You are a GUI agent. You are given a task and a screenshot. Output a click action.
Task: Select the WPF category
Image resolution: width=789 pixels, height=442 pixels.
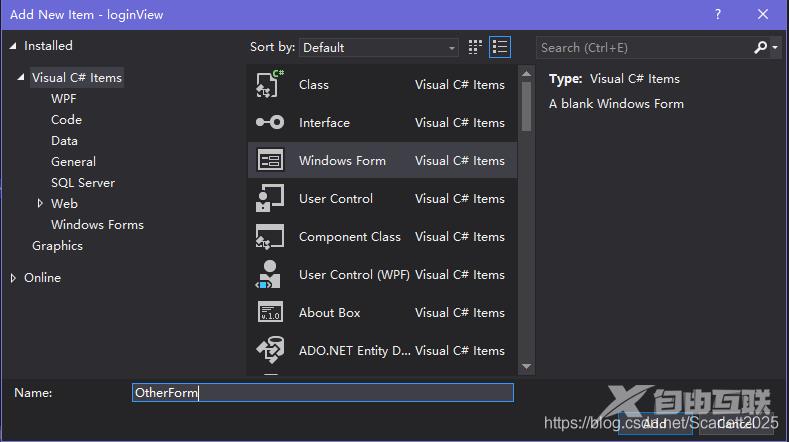click(x=63, y=99)
